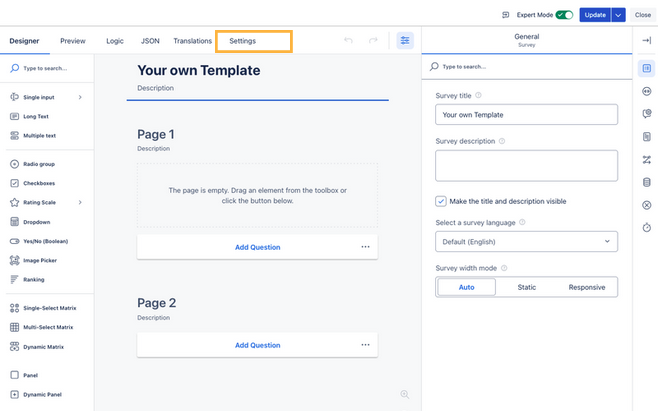Pick the Image Picker toolbox element

(40, 261)
